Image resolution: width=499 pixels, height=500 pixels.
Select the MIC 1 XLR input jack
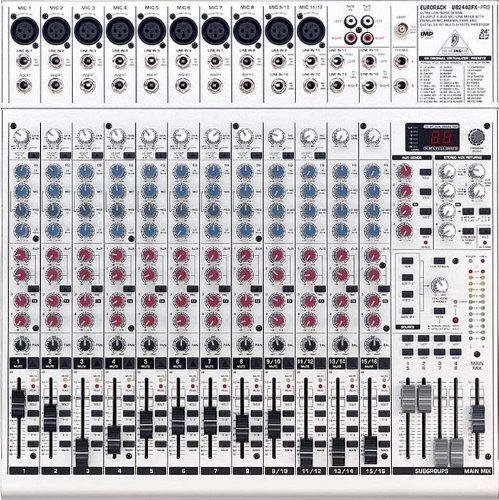[24, 30]
